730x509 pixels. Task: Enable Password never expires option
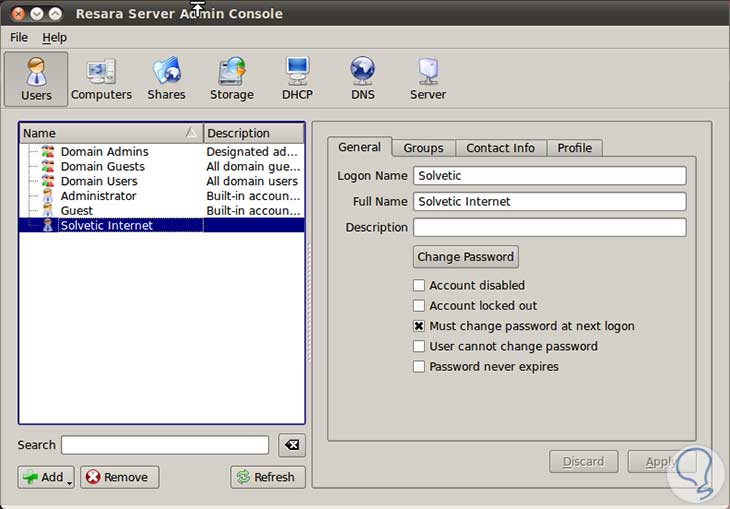[x=420, y=367]
